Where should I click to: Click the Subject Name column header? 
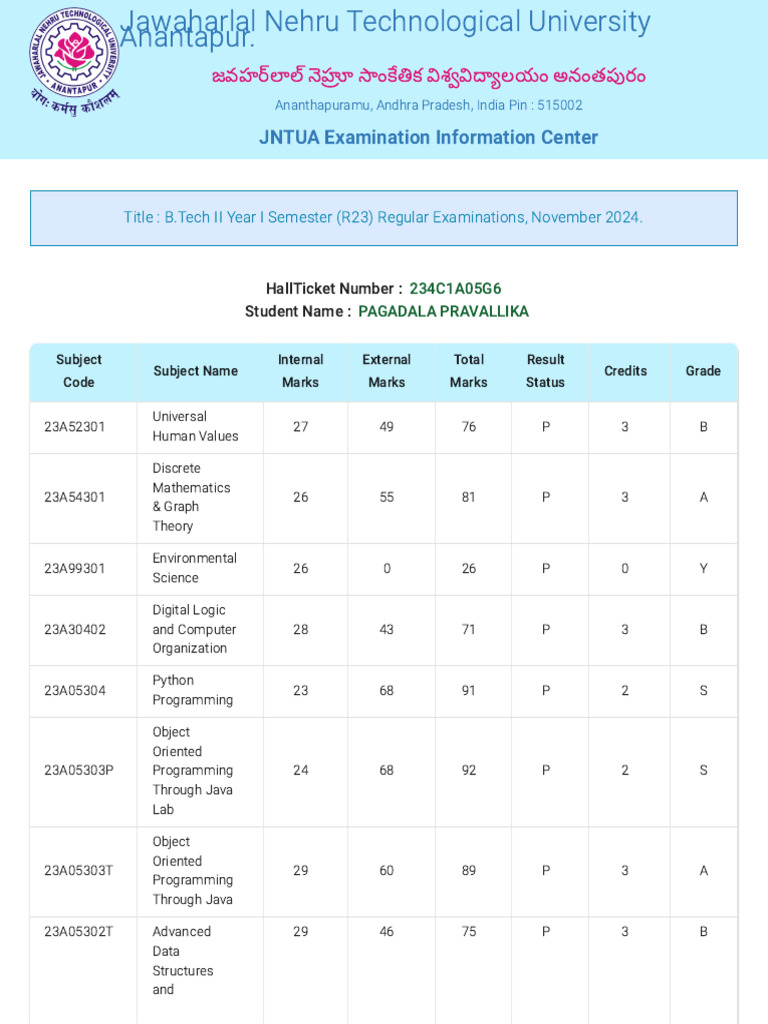point(195,371)
